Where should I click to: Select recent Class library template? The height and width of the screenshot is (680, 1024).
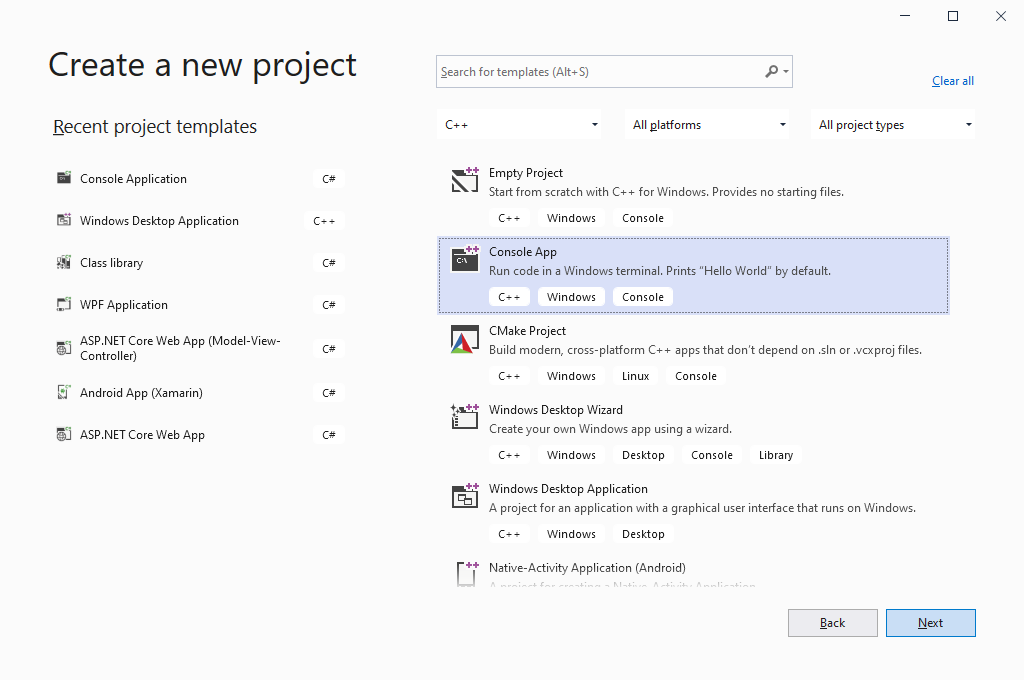111,263
